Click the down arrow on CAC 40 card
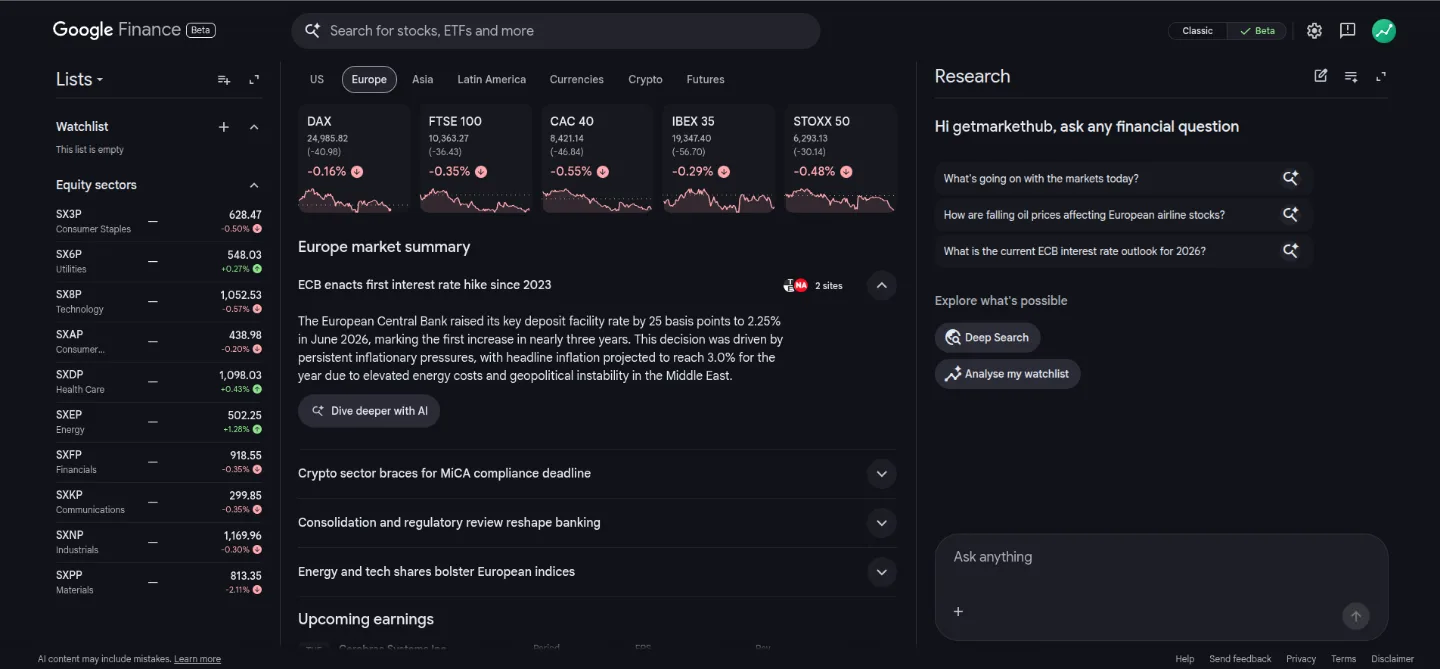Screen dimensions: 1440x669 click(602, 172)
